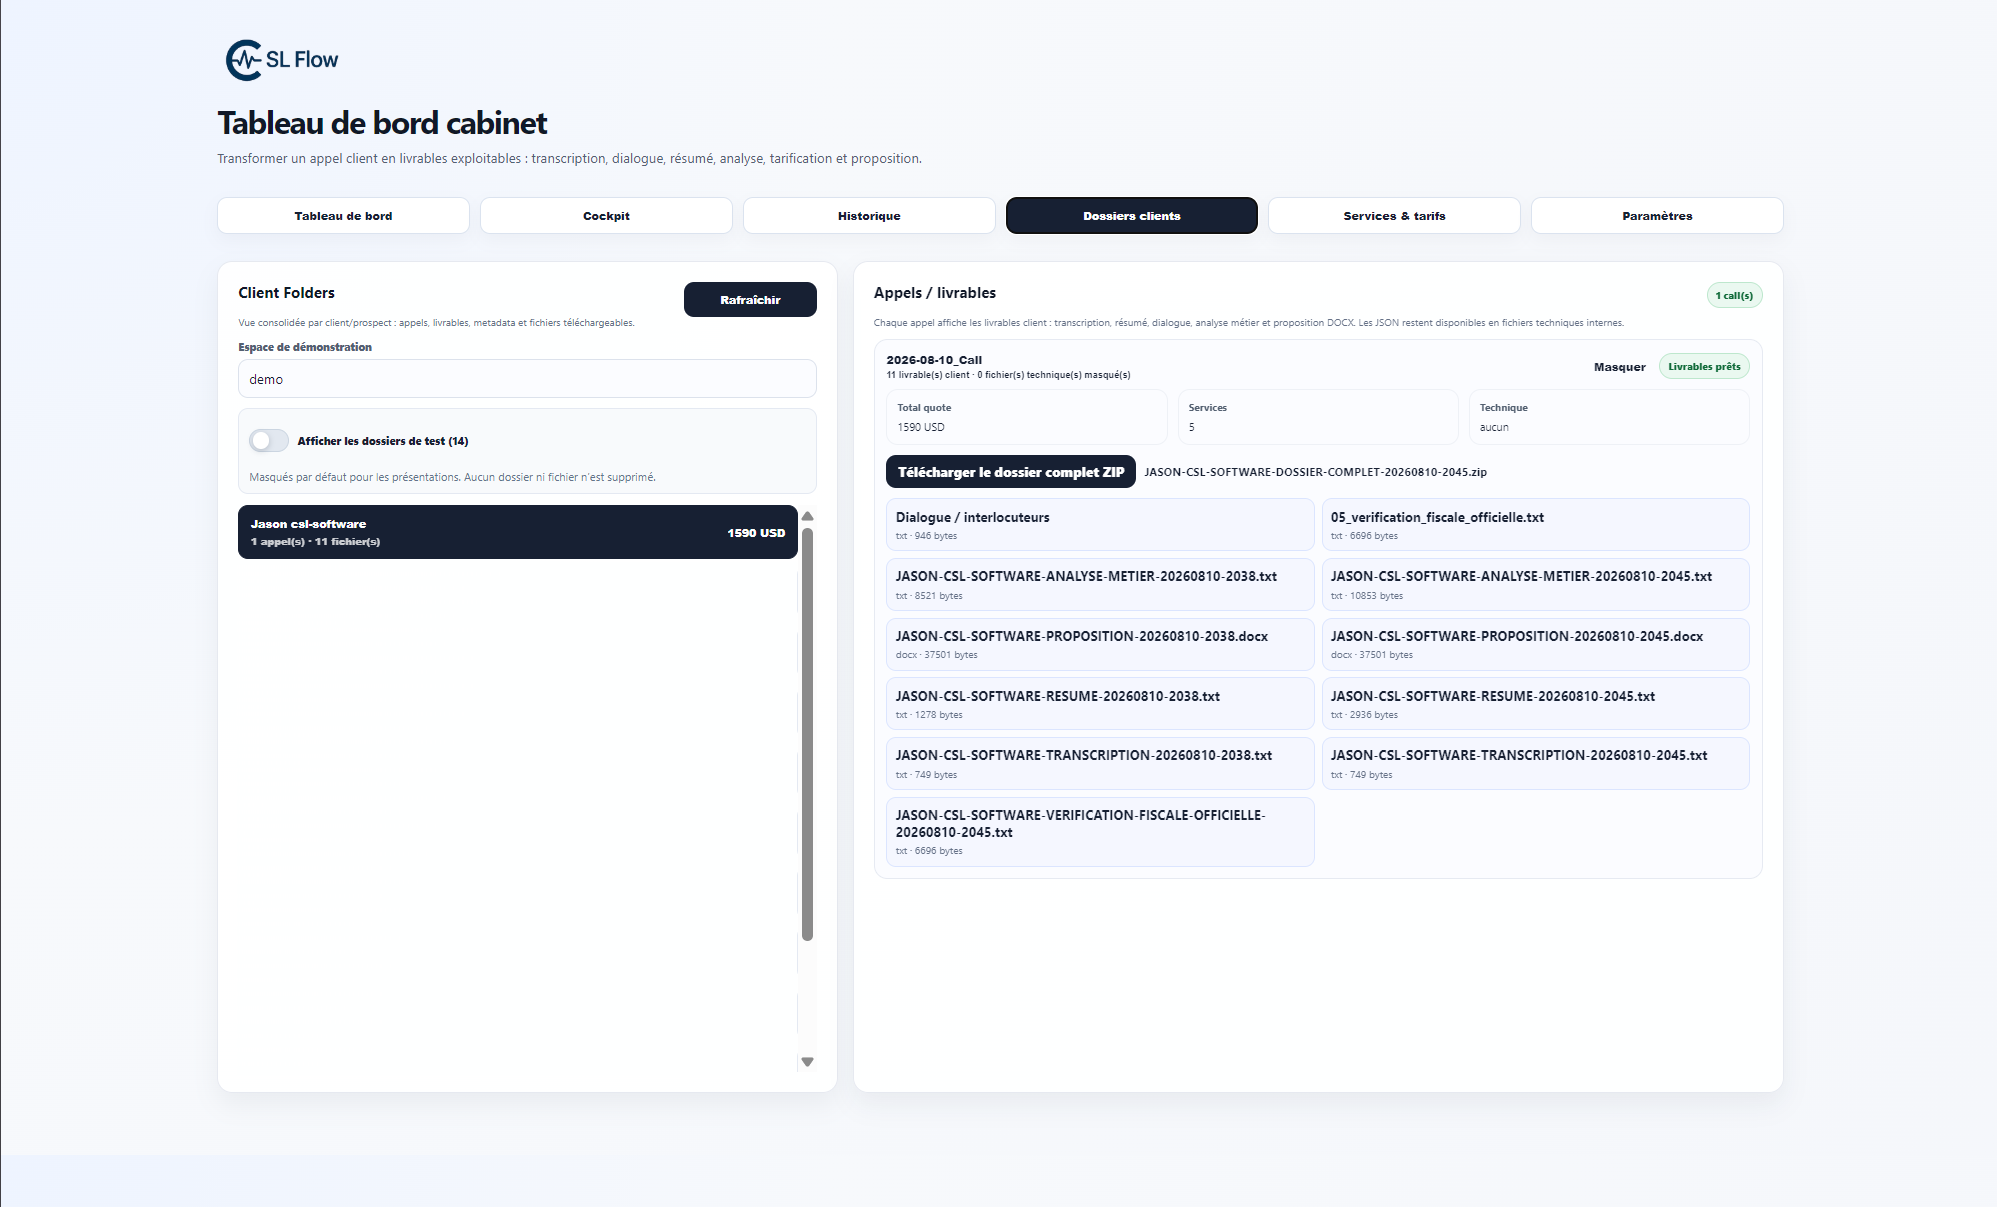Open the Paramètres tab
Image resolution: width=1997 pixels, height=1207 pixels.
1657,216
